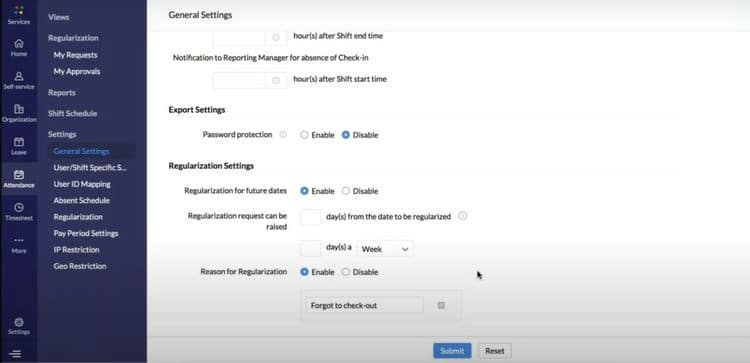This screenshot has height=363, width=750.
Task: Open Reports in the attendance menu
Action: pos(62,93)
